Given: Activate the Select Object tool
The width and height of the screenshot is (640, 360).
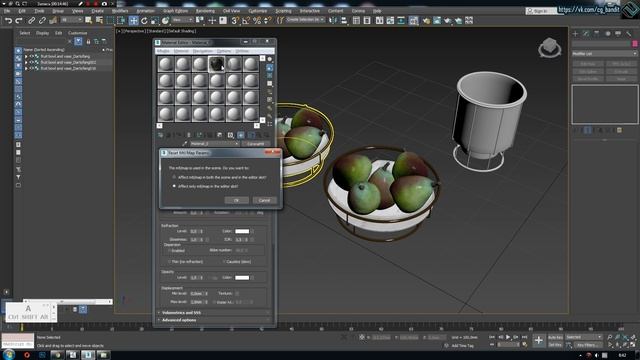Looking at the screenshot, I should [x=89, y=20].
